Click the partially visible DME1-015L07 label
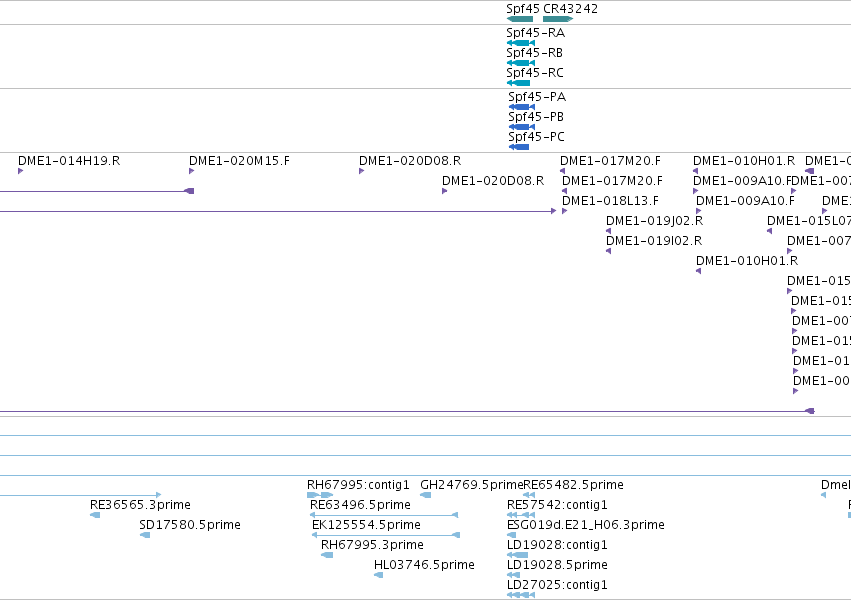The image size is (851, 600). [x=809, y=221]
